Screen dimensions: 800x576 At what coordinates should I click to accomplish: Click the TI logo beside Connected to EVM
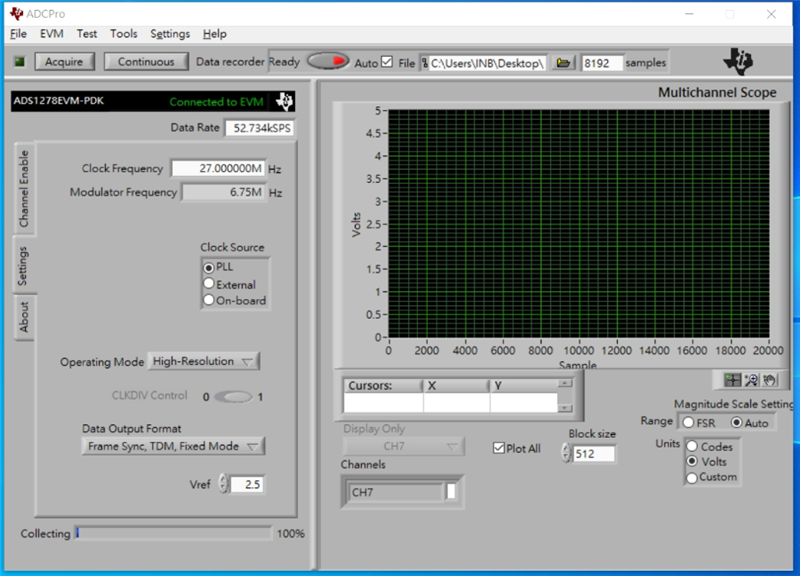(x=285, y=101)
